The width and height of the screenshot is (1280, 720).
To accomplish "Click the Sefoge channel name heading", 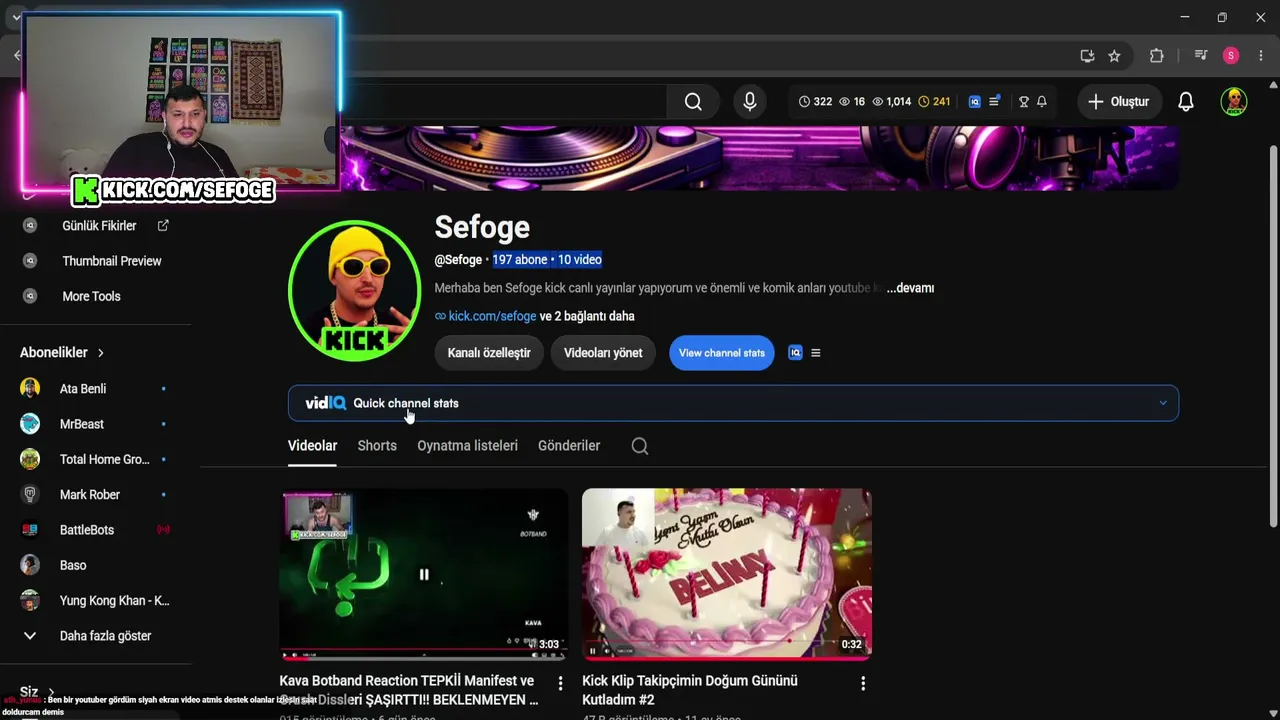I will coord(482,228).
